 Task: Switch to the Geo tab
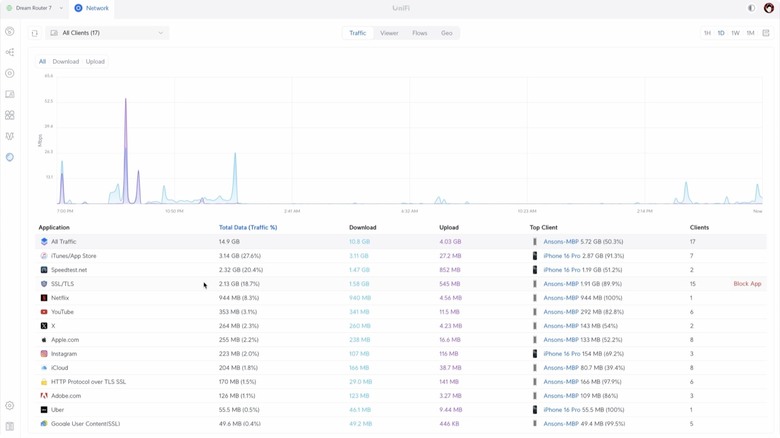447,33
